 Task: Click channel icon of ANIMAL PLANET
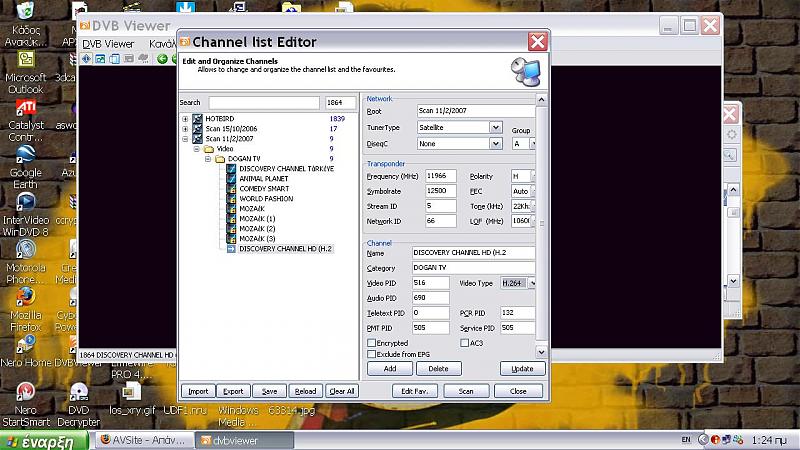coord(231,179)
